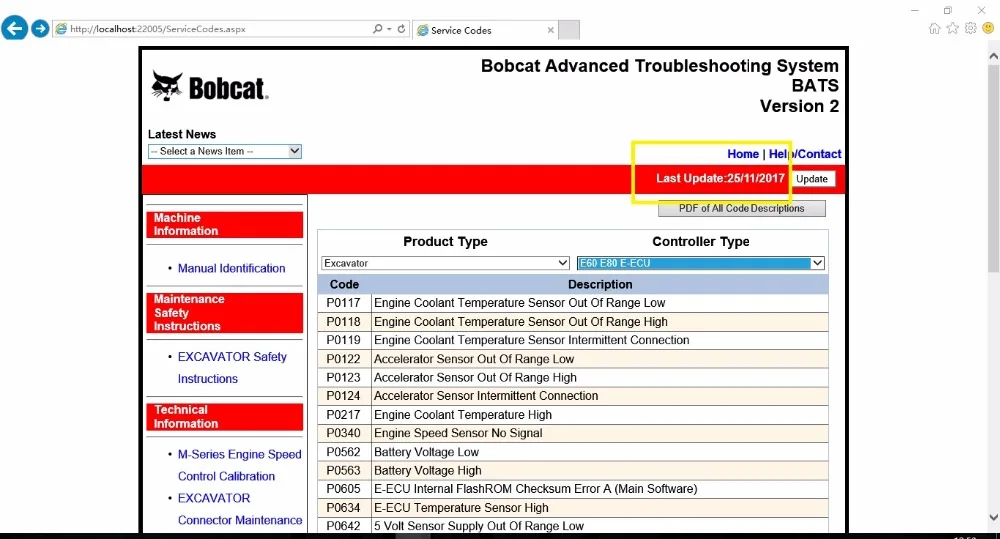Select code P0117 cell
This screenshot has width=1000, height=539.
344,303
